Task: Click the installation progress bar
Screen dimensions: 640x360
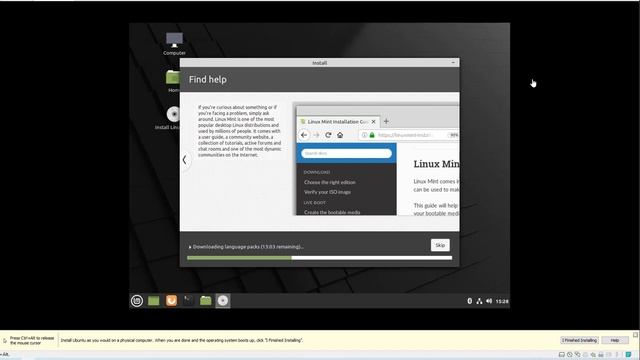Action: coord(320,258)
